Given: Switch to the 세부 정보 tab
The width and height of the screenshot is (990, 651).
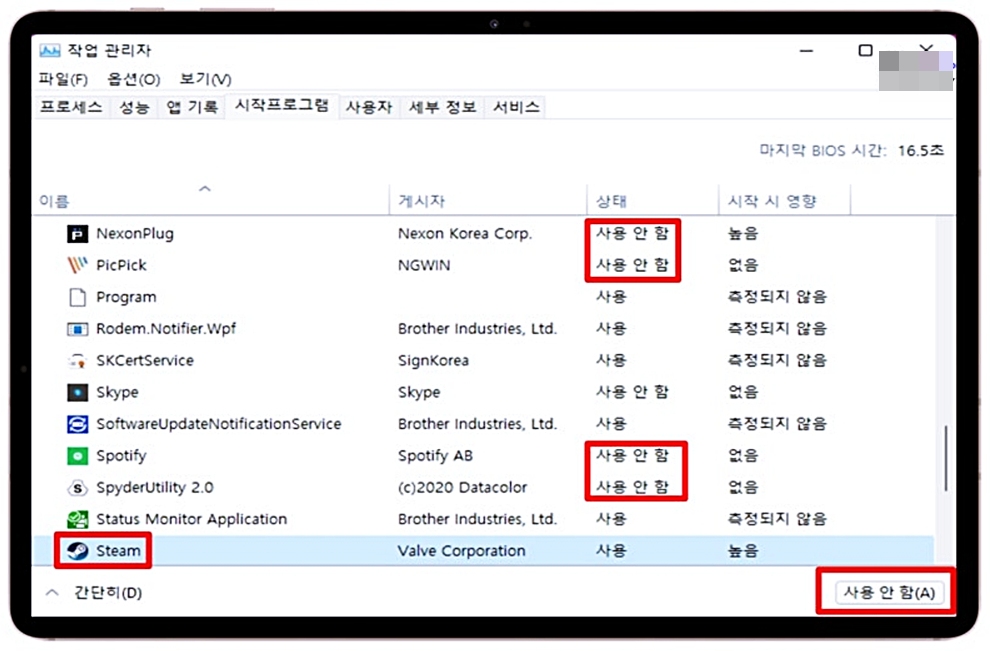Looking at the screenshot, I should point(442,107).
